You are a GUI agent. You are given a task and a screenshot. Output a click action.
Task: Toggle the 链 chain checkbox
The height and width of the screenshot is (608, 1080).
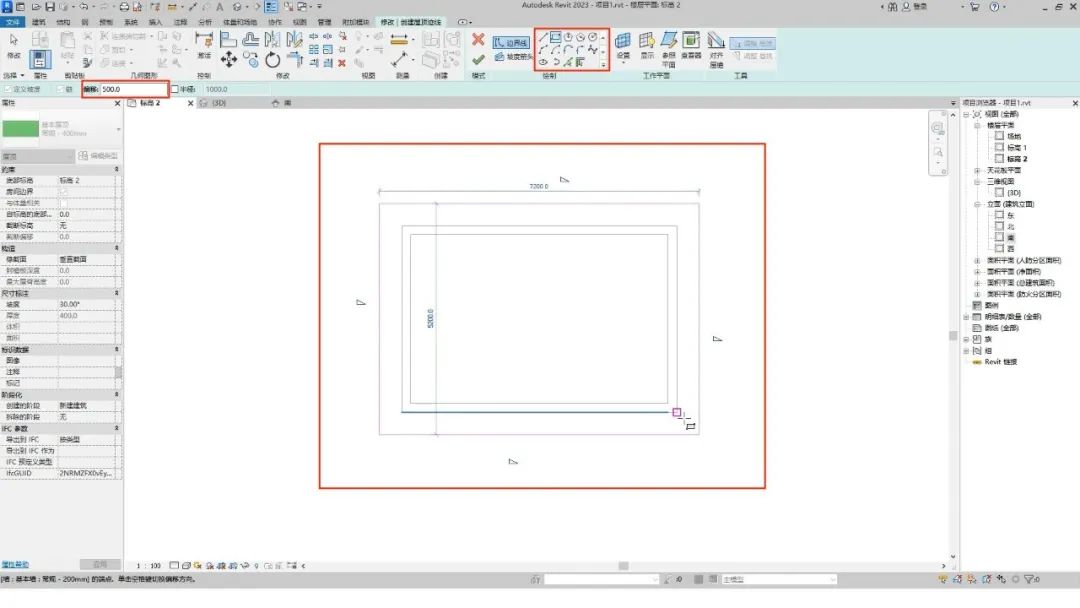point(58,89)
